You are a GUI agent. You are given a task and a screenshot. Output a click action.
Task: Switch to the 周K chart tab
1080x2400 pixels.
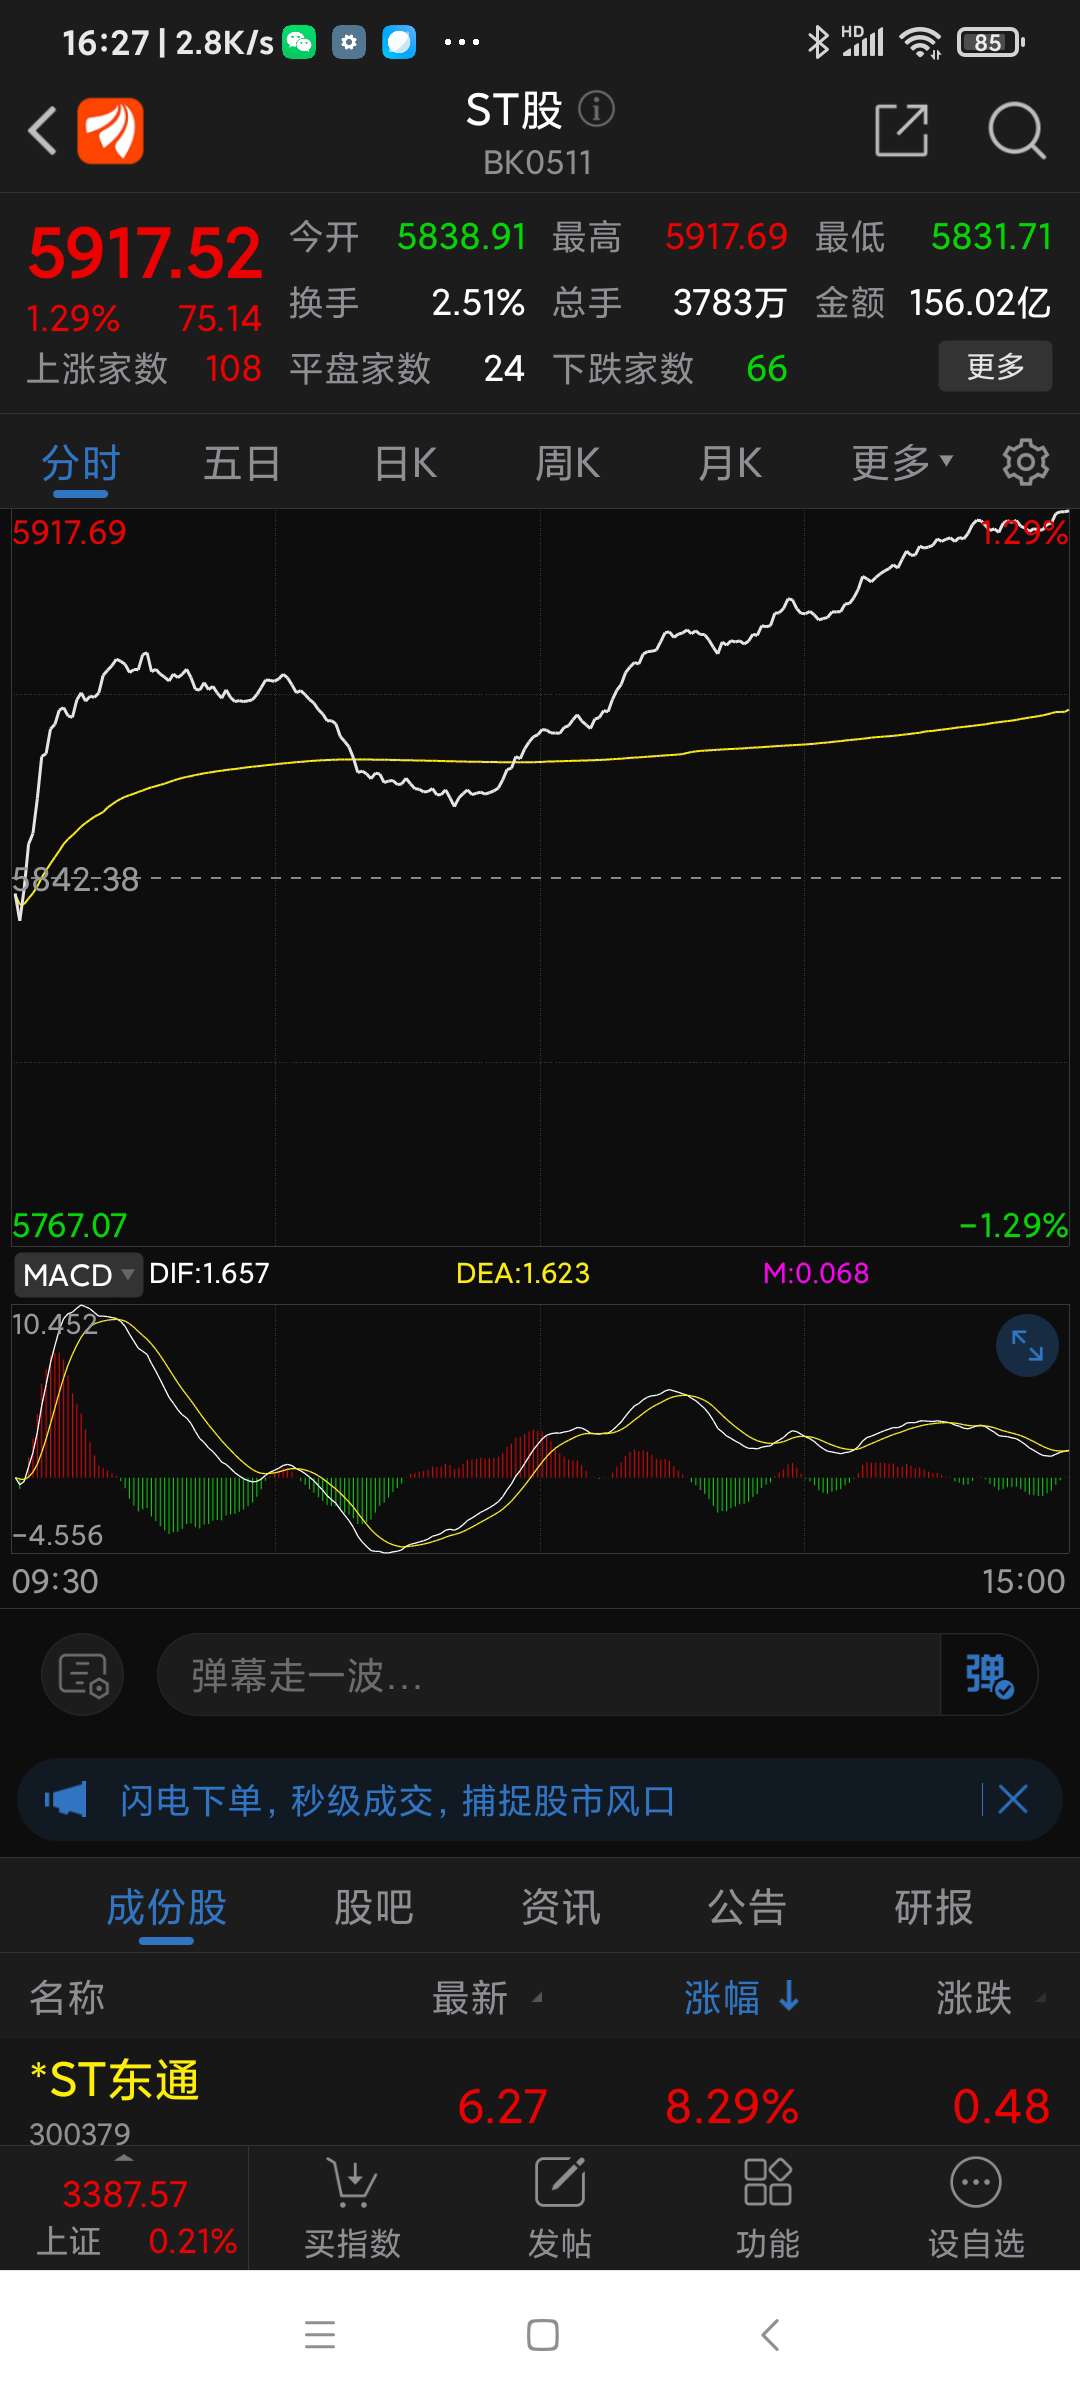click(568, 463)
